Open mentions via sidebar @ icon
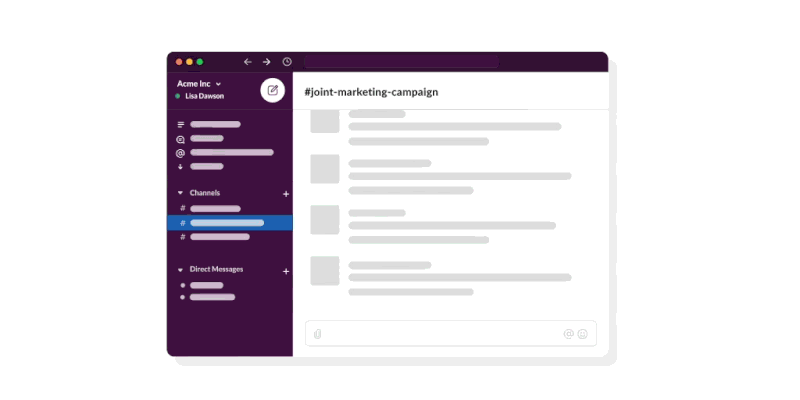The width and height of the screenshot is (800, 400). [181, 153]
